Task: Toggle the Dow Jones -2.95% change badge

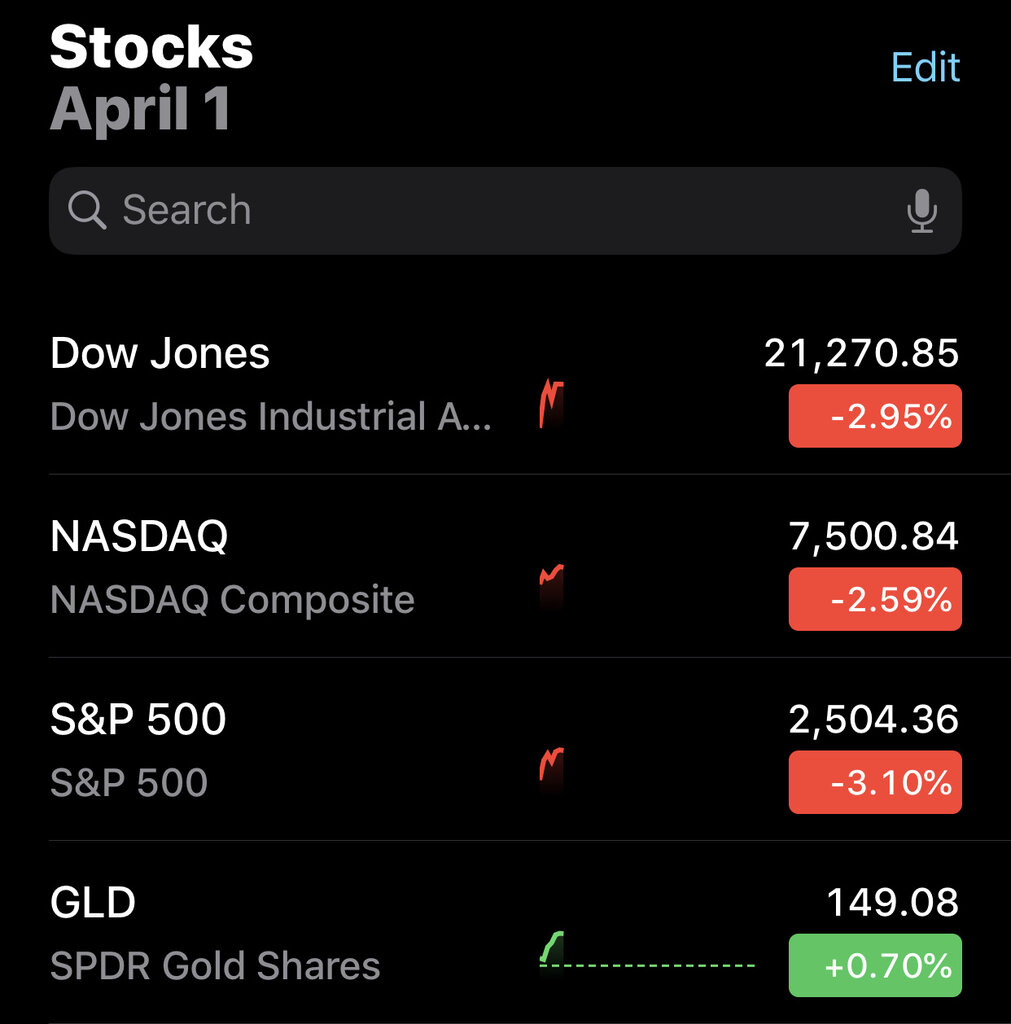Action: (x=875, y=416)
